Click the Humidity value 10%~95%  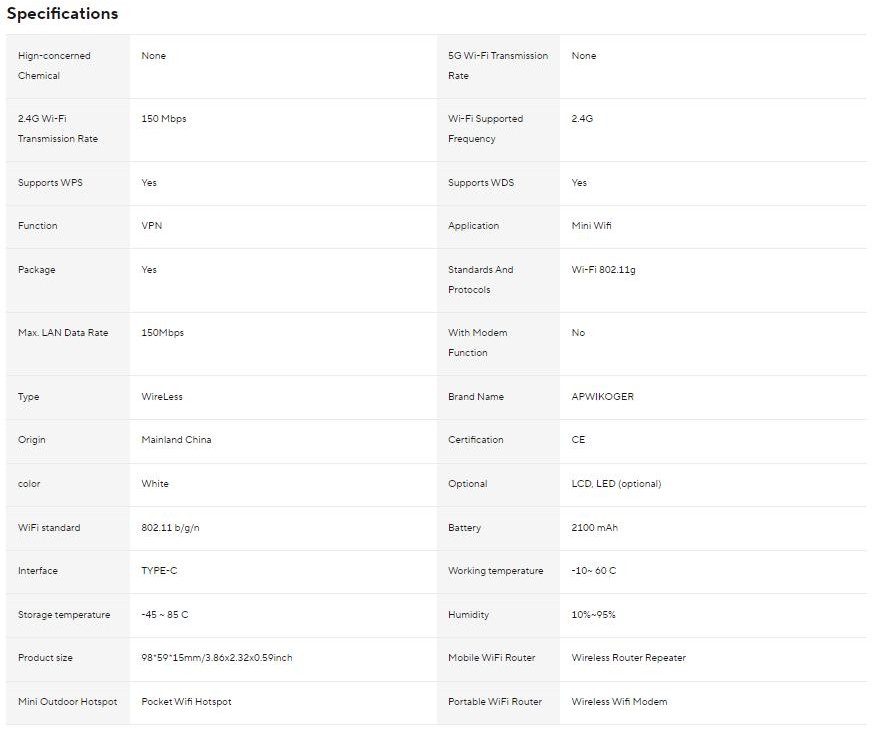(x=593, y=615)
